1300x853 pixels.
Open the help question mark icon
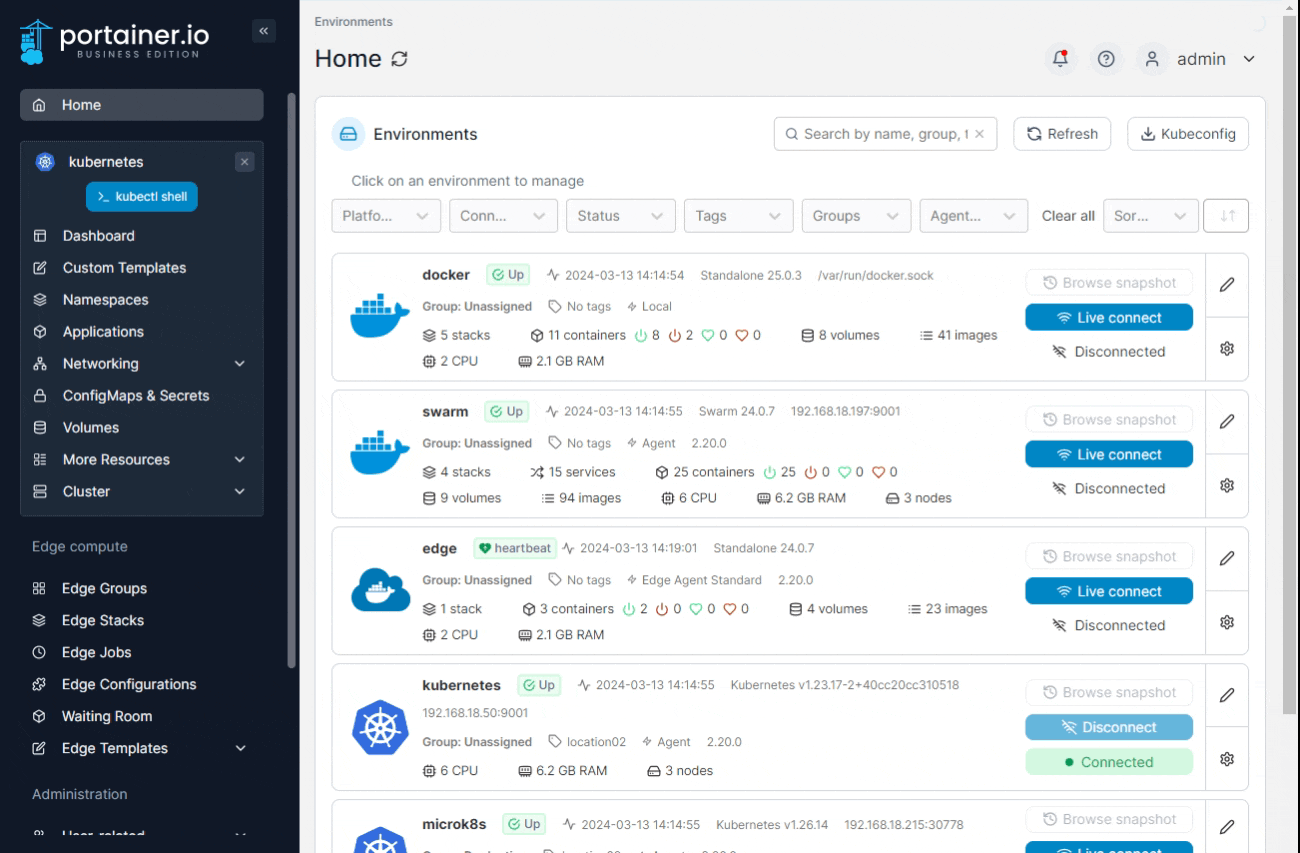1106,59
